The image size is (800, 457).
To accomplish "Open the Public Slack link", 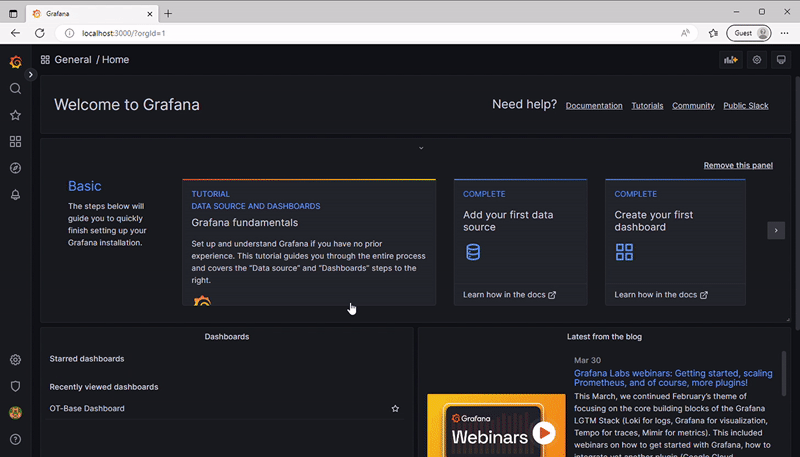I will tap(745, 106).
